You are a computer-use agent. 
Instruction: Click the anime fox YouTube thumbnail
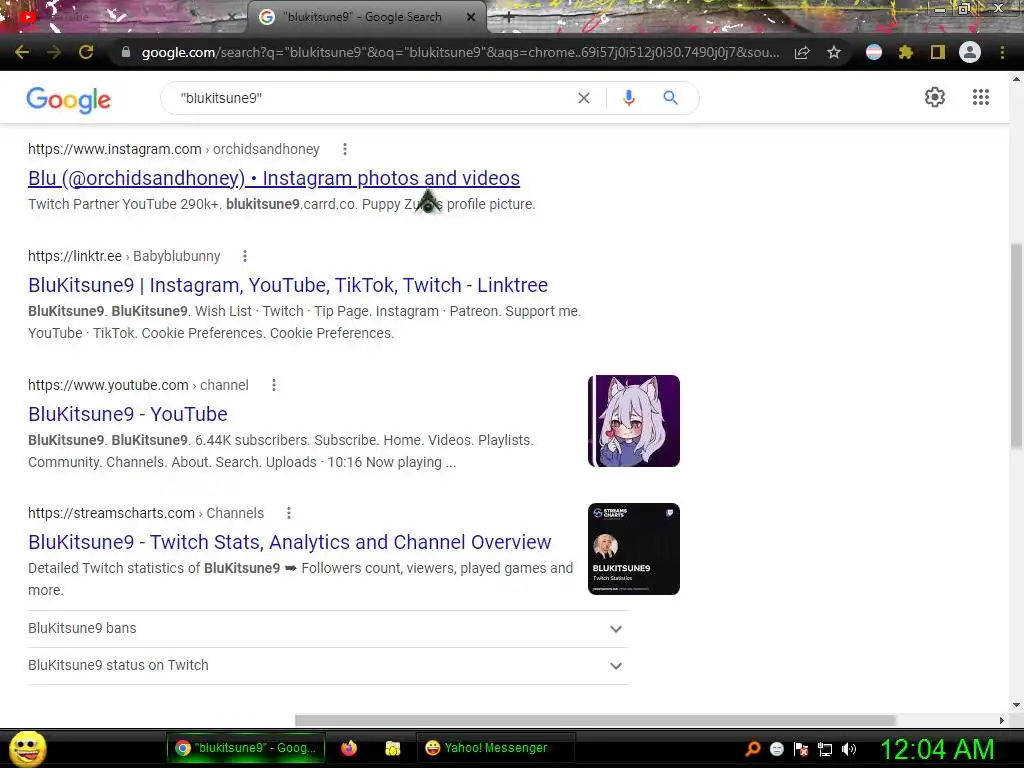click(633, 421)
